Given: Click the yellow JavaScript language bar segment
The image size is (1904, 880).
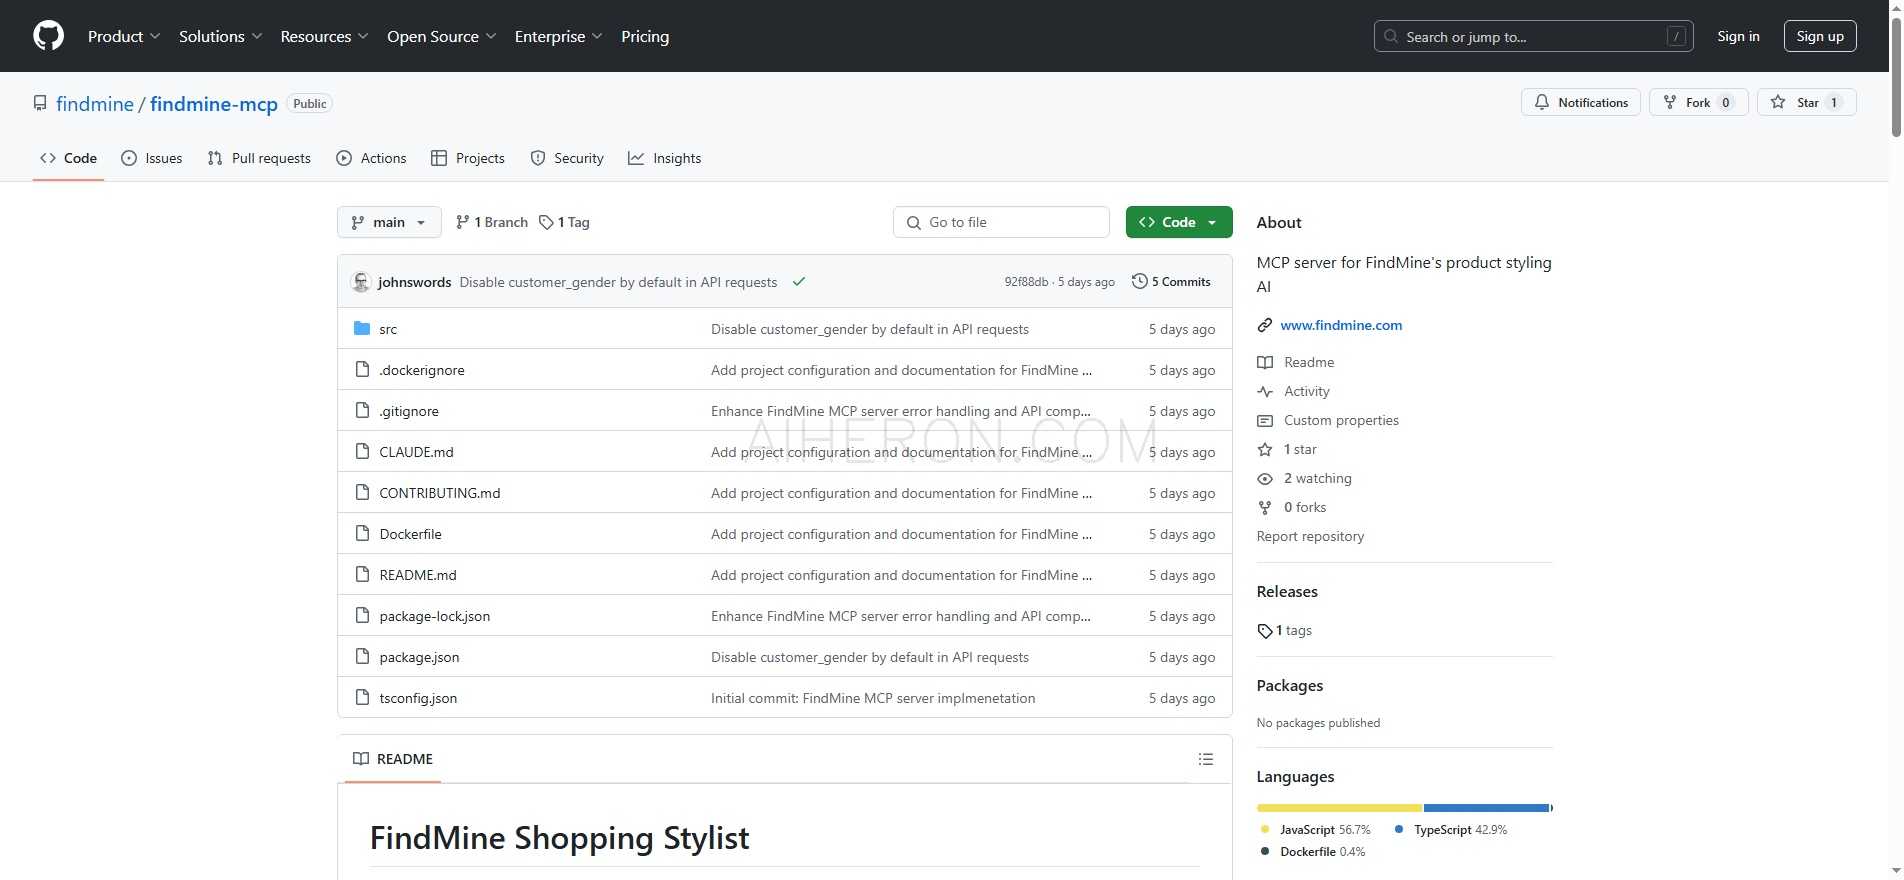Looking at the screenshot, I should [x=1339, y=808].
